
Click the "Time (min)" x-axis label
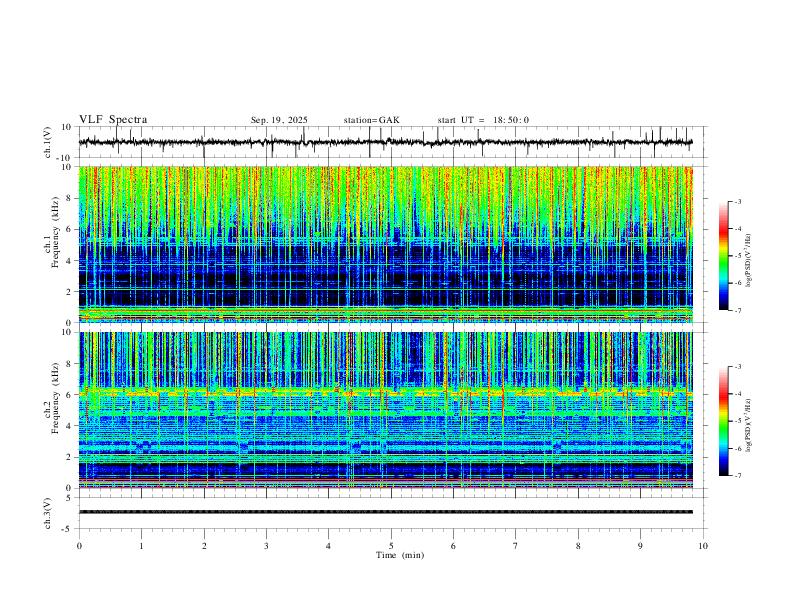(x=400, y=555)
